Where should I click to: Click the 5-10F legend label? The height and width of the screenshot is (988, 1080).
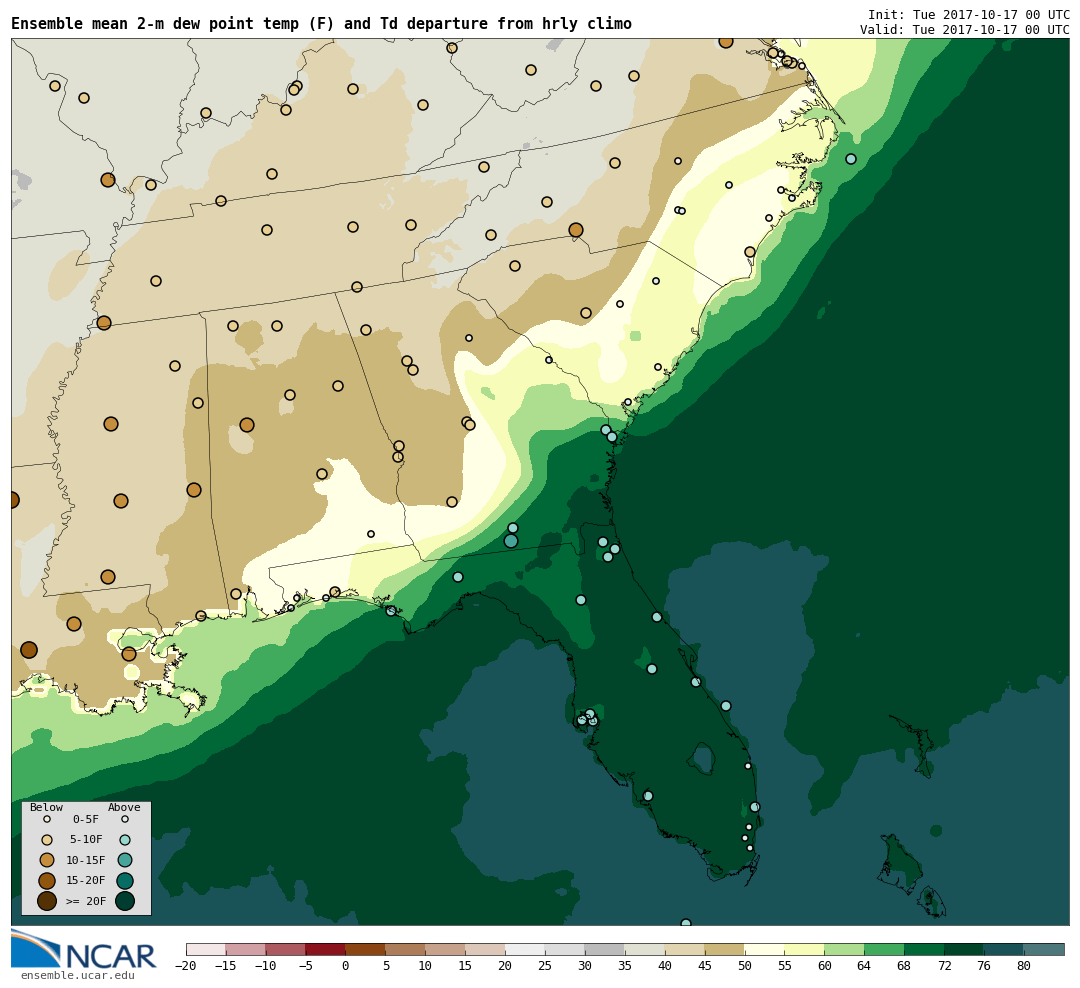(86, 840)
